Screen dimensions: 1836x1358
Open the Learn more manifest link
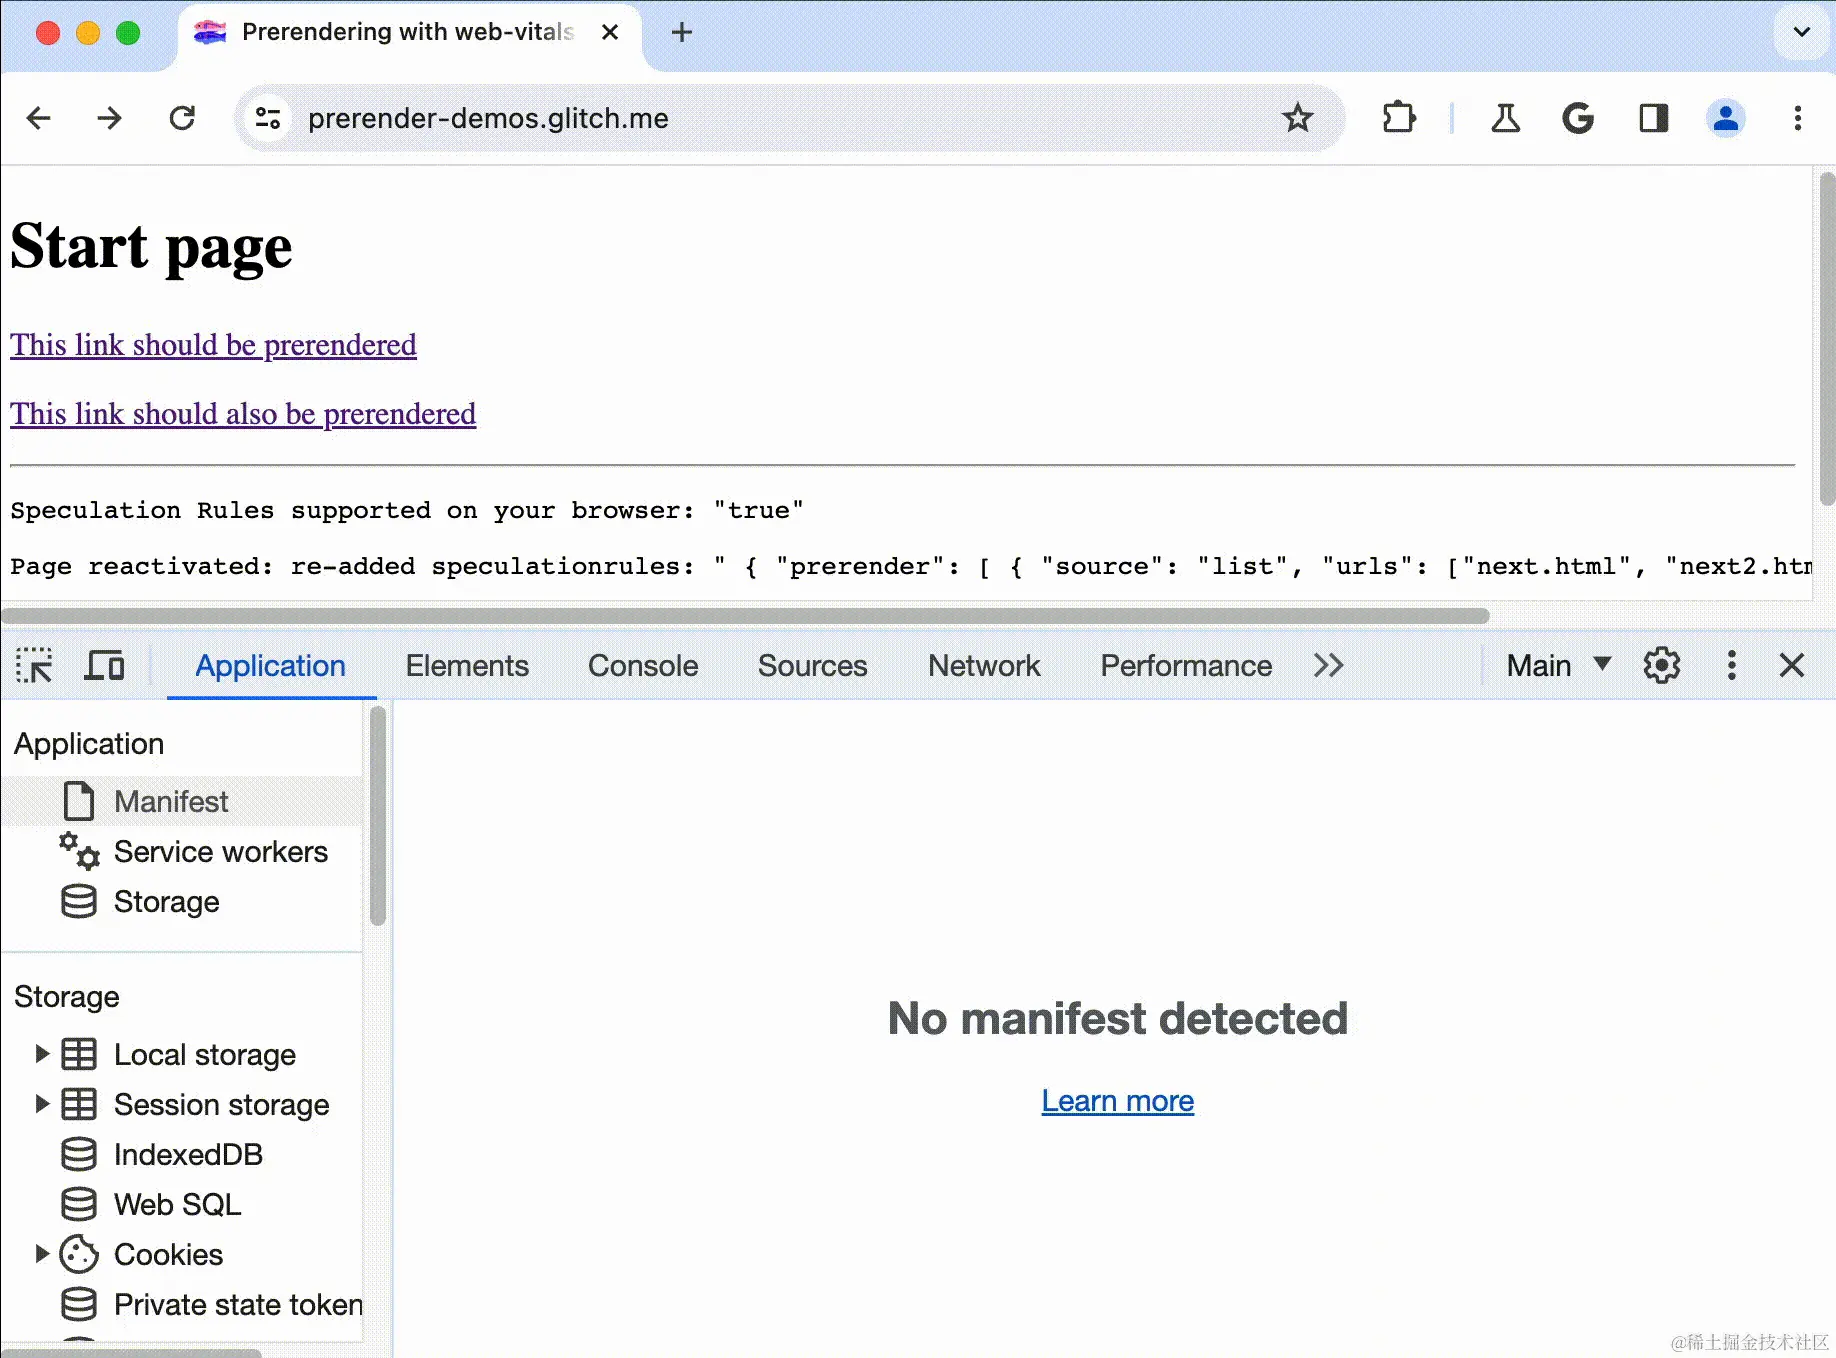(x=1117, y=1101)
